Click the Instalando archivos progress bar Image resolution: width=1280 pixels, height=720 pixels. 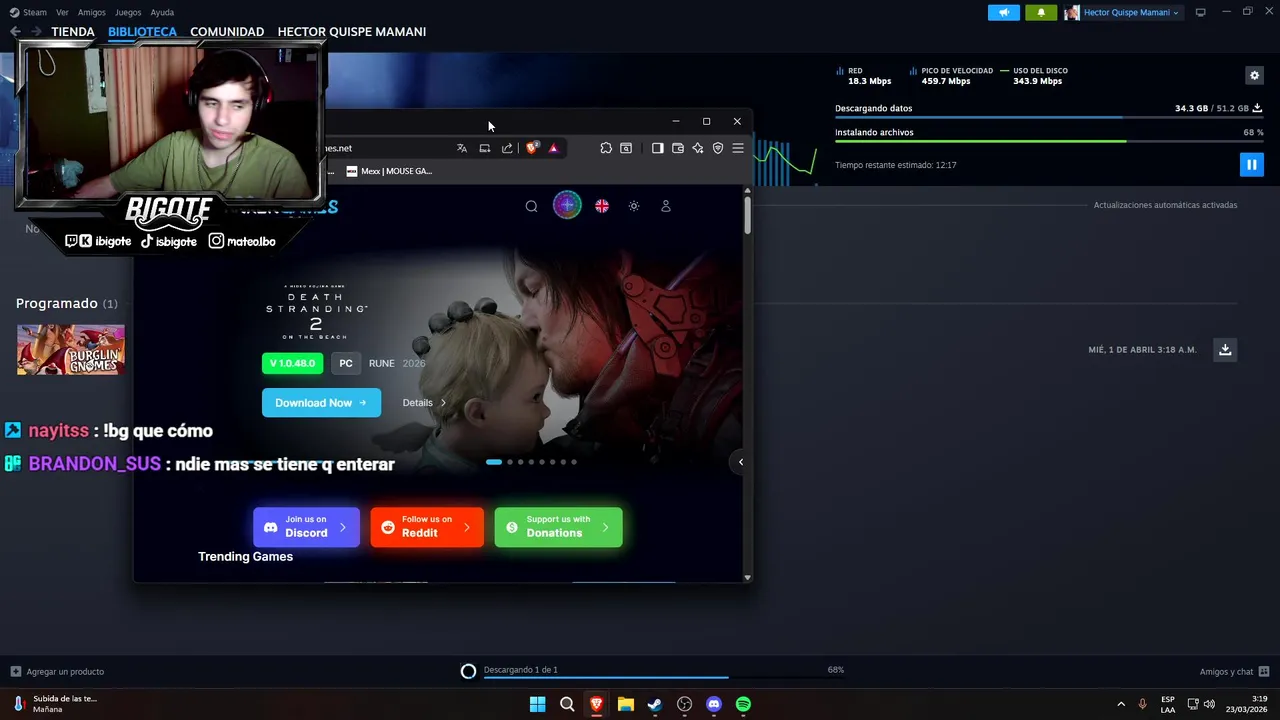click(1049, 142)
